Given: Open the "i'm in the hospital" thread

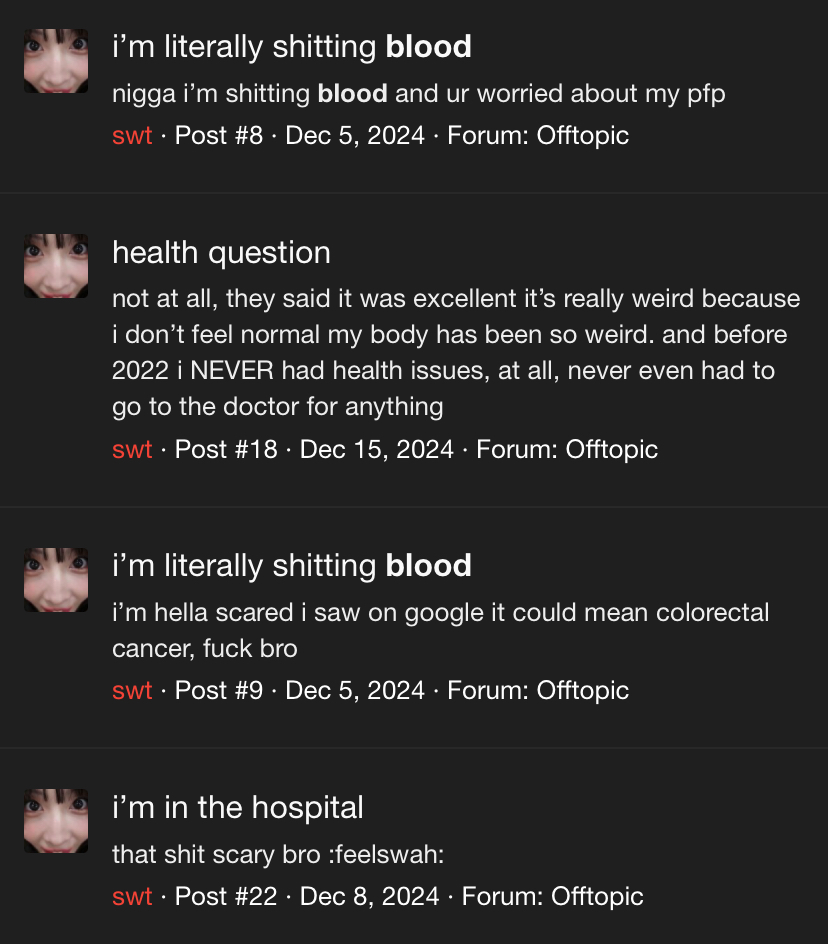Looking at the screenshot, I should click(x=238, y=807).
